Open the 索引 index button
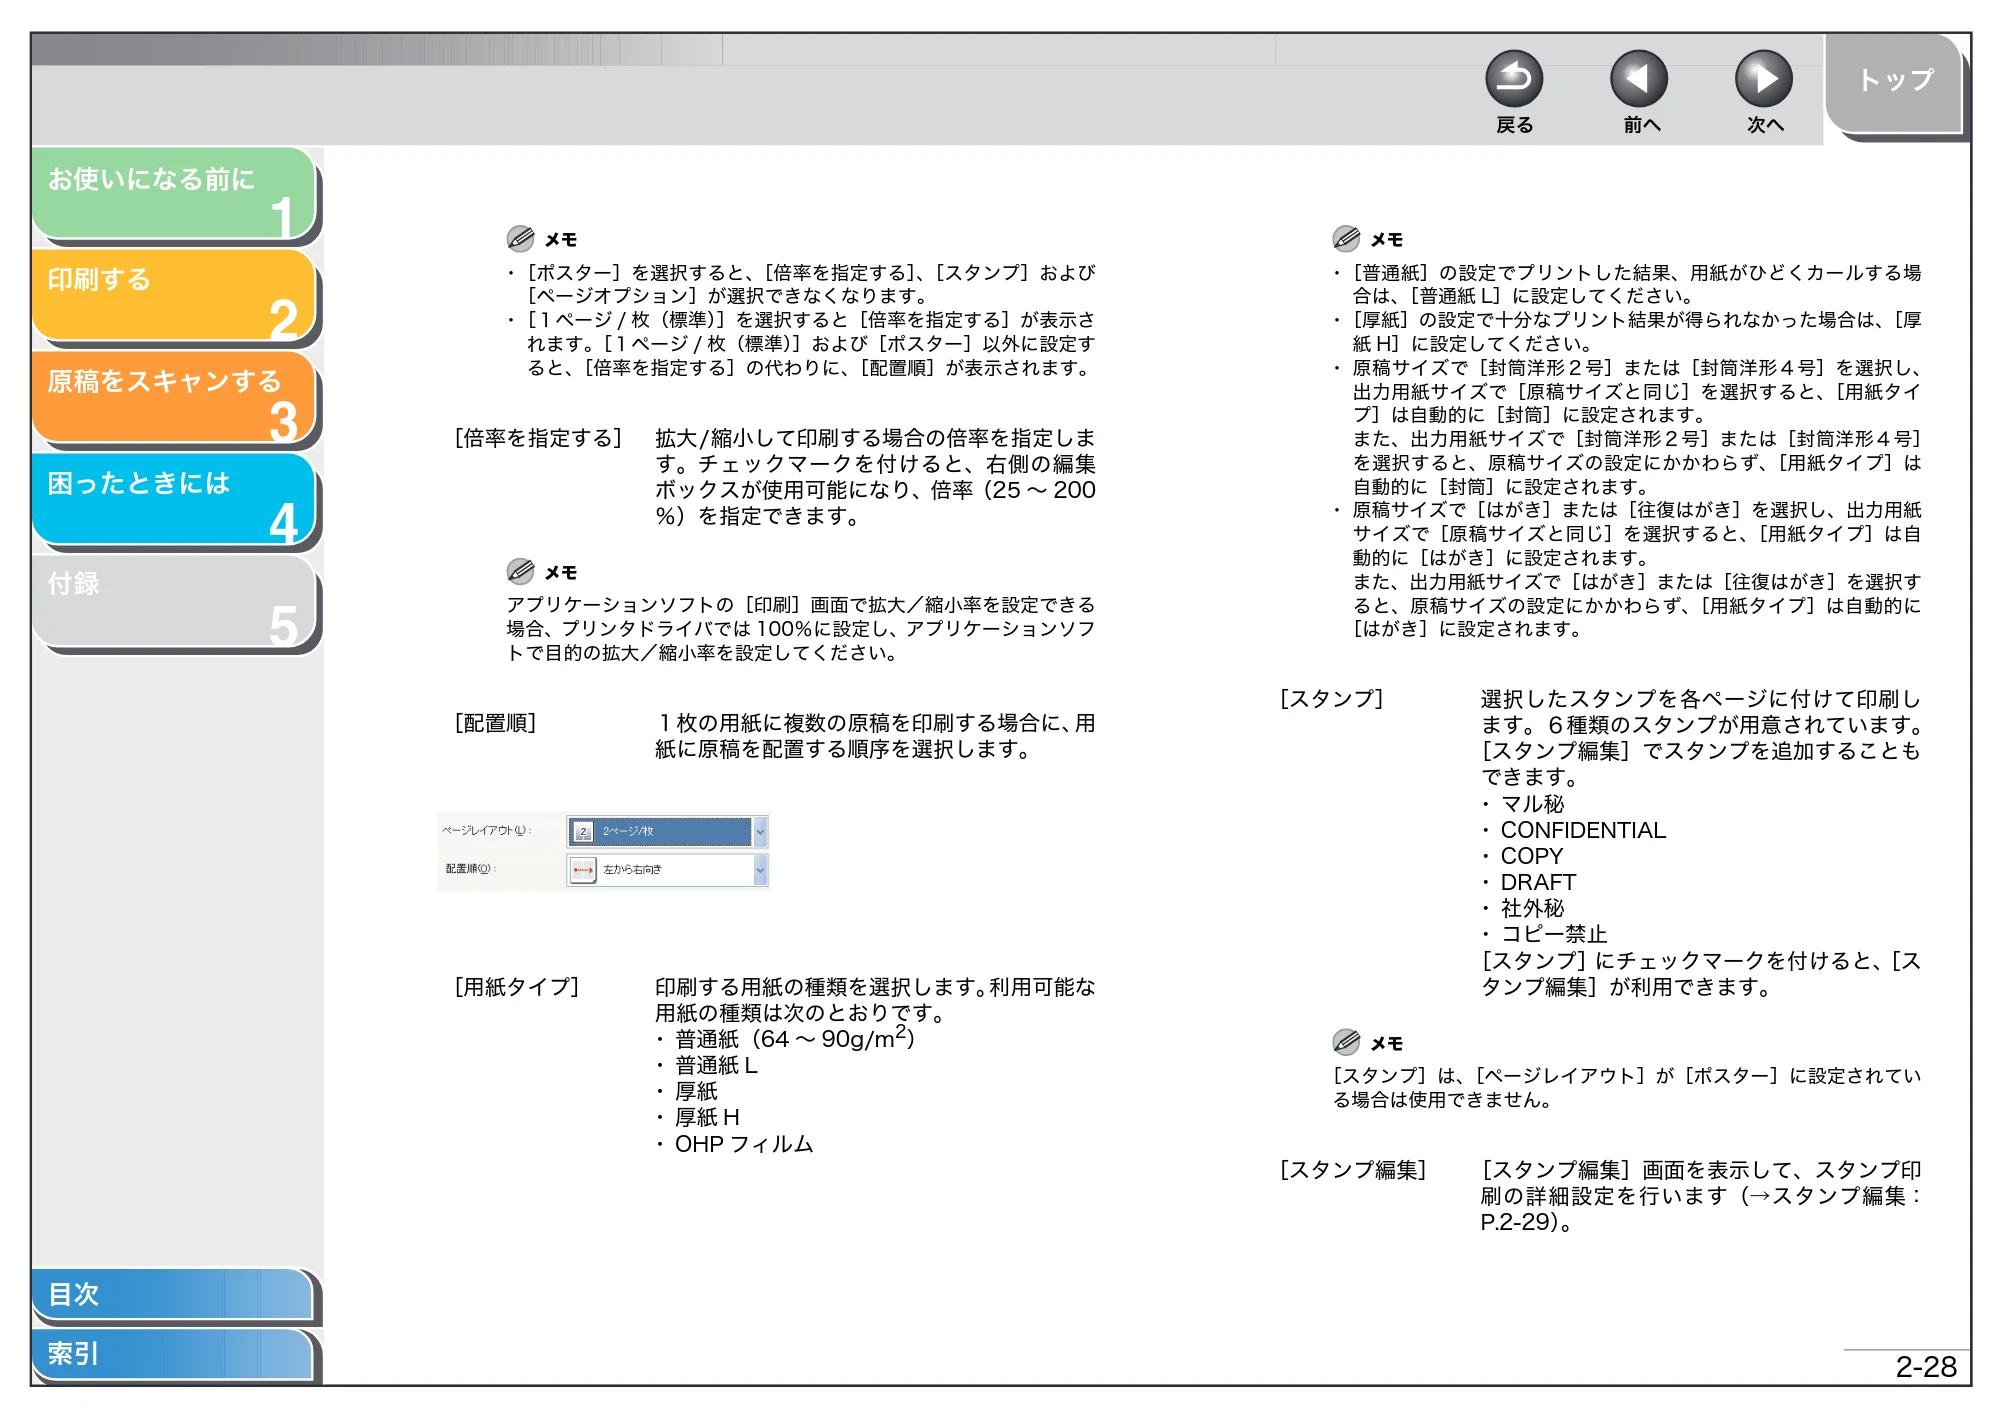The image size is (2000, 1415). tap(172, 1354)
